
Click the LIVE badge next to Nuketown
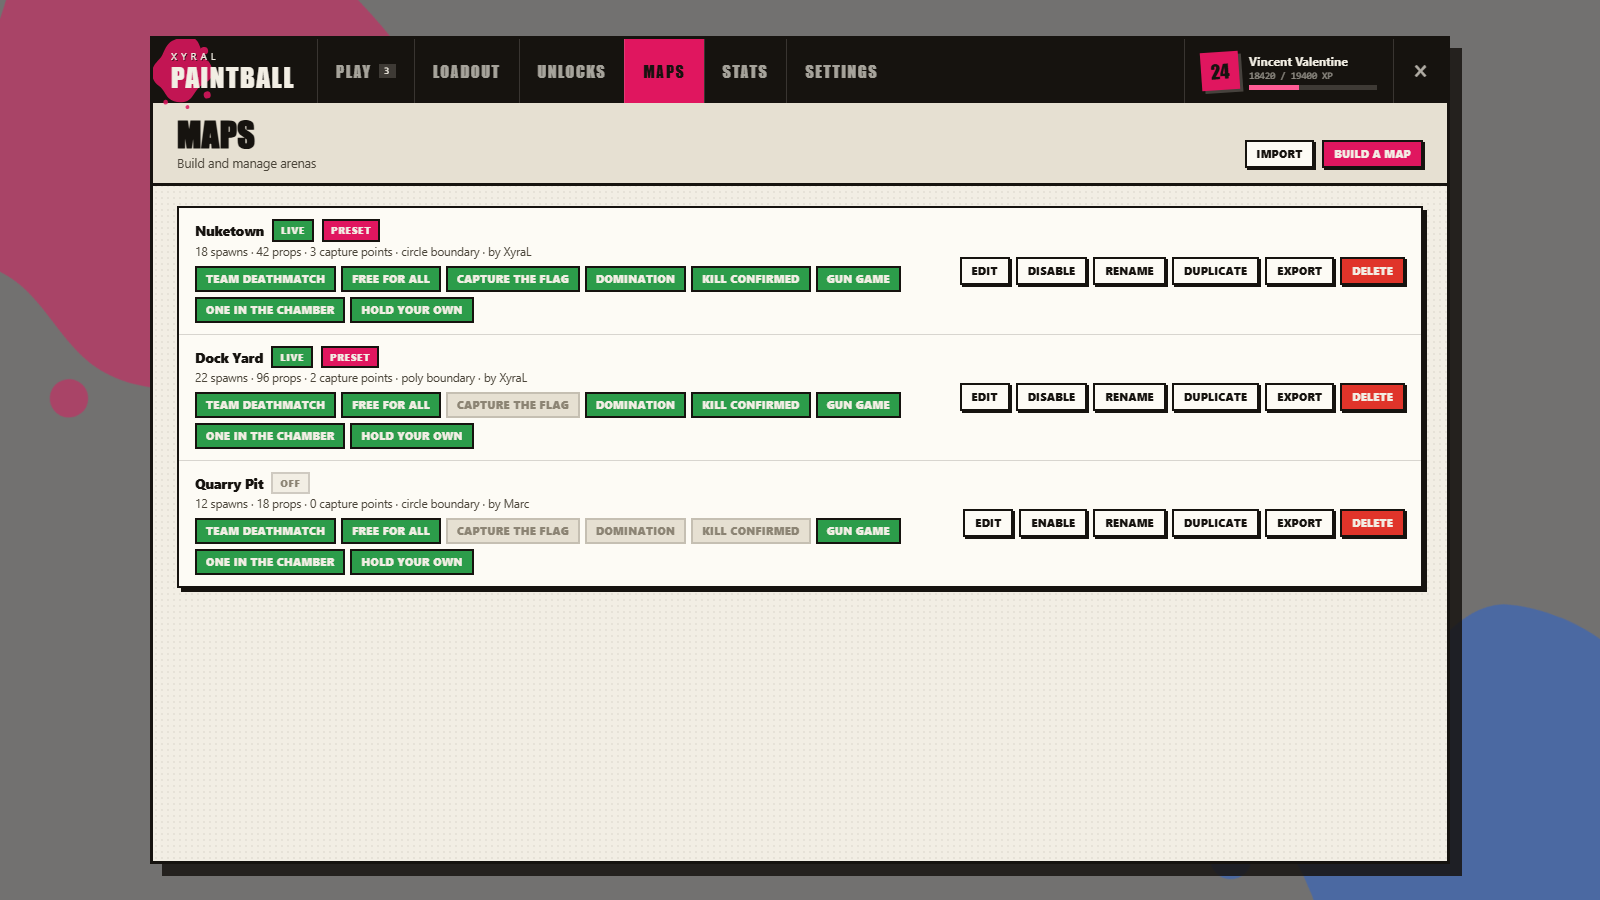[292, 230]
